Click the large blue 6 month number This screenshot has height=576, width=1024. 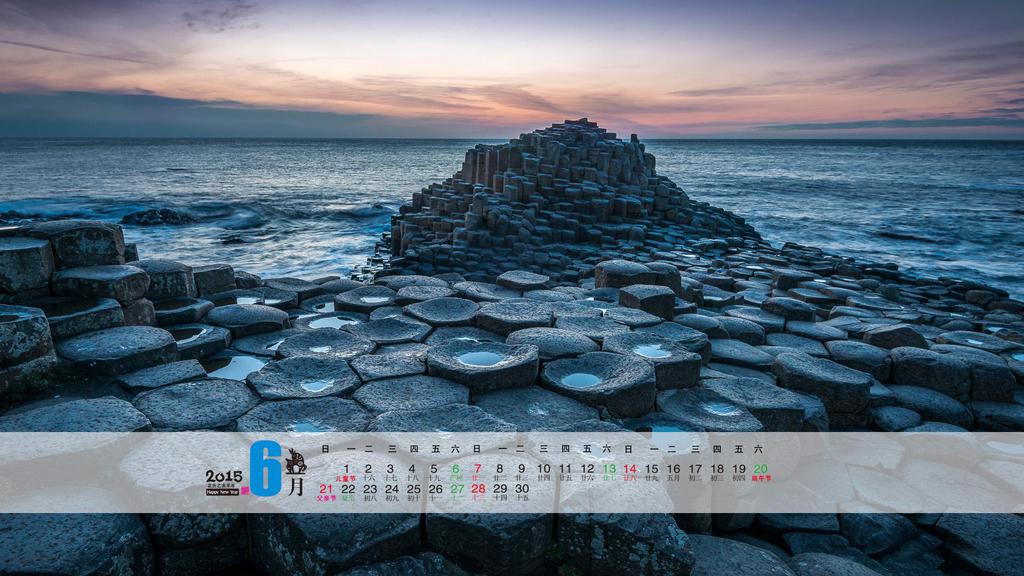point(265,469)
